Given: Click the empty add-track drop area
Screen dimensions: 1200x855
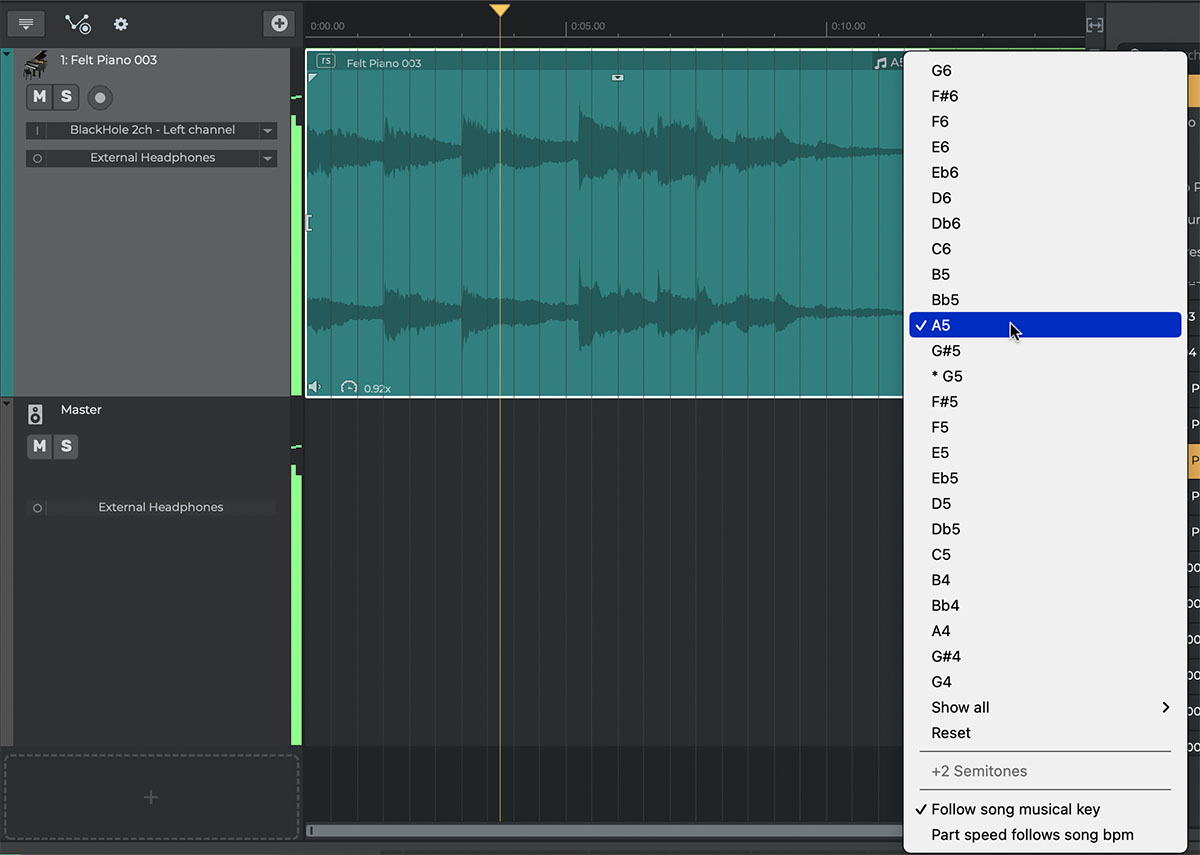Looking at the screenshot, I should coord(151,797).
